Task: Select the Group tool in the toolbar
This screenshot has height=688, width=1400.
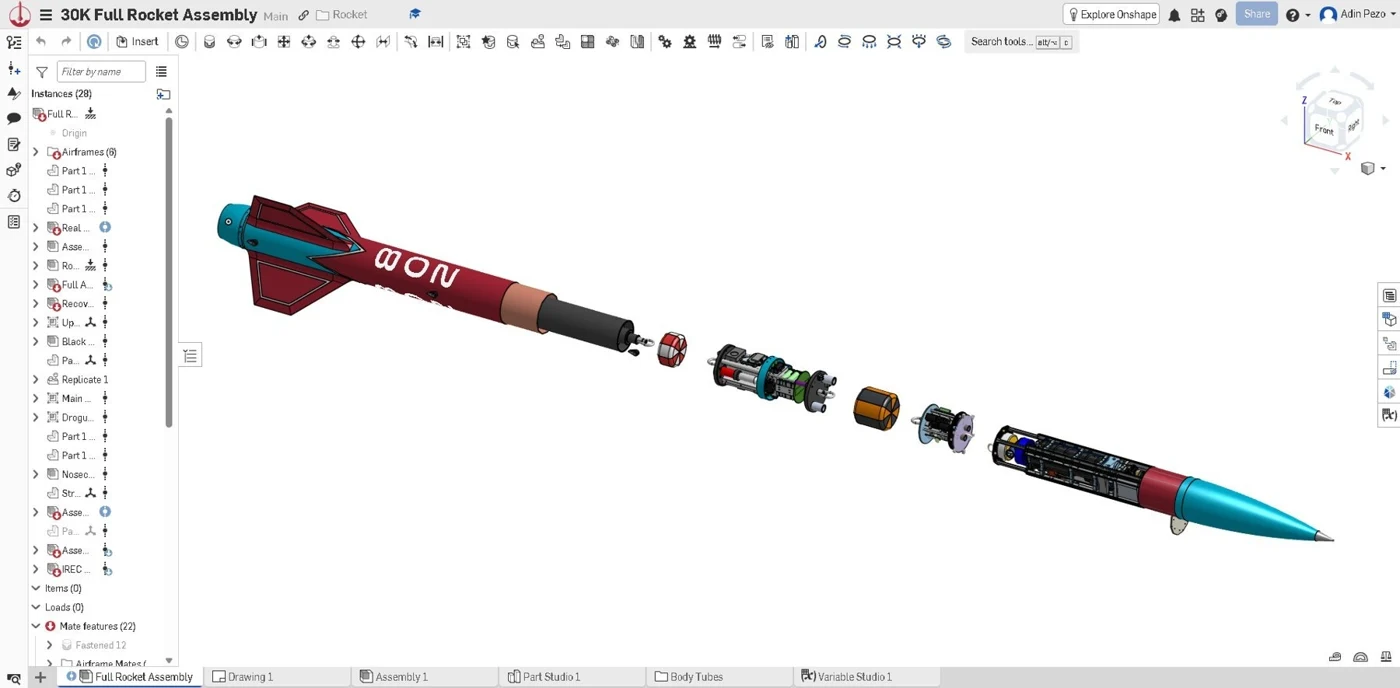Action: 463,42
